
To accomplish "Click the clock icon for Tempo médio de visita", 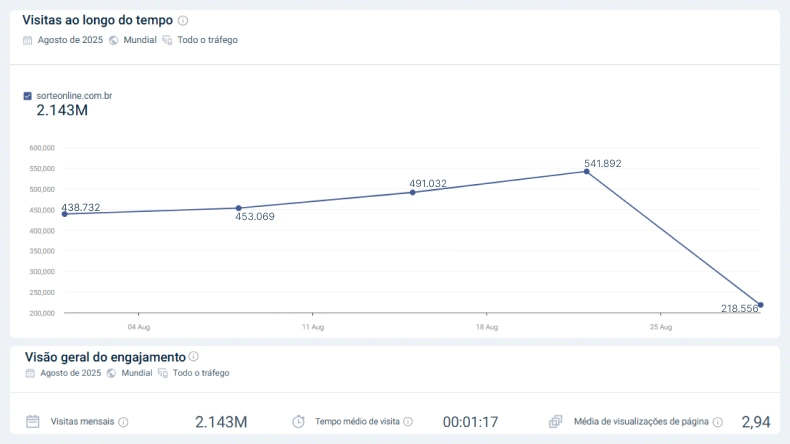I will [x=298, y=421].
